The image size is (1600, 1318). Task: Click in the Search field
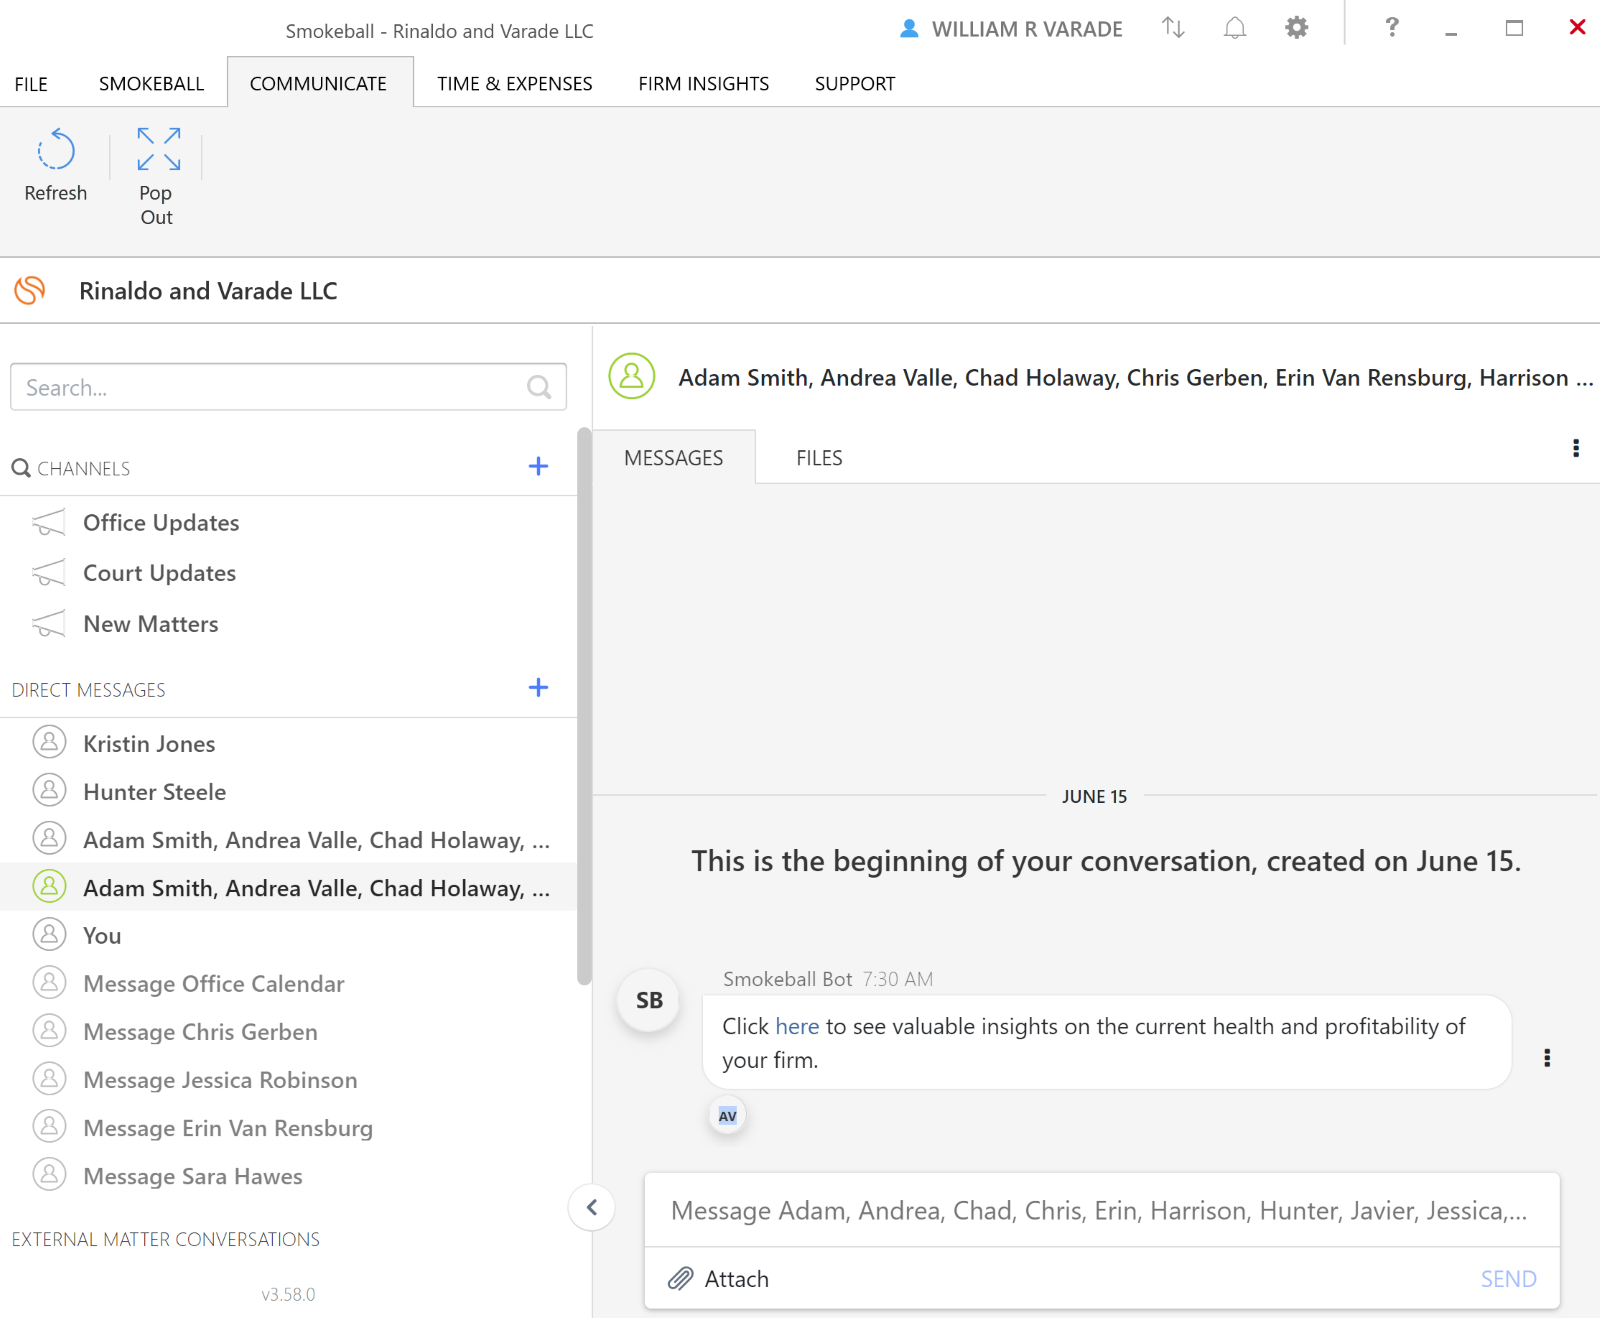click(288, 387)
